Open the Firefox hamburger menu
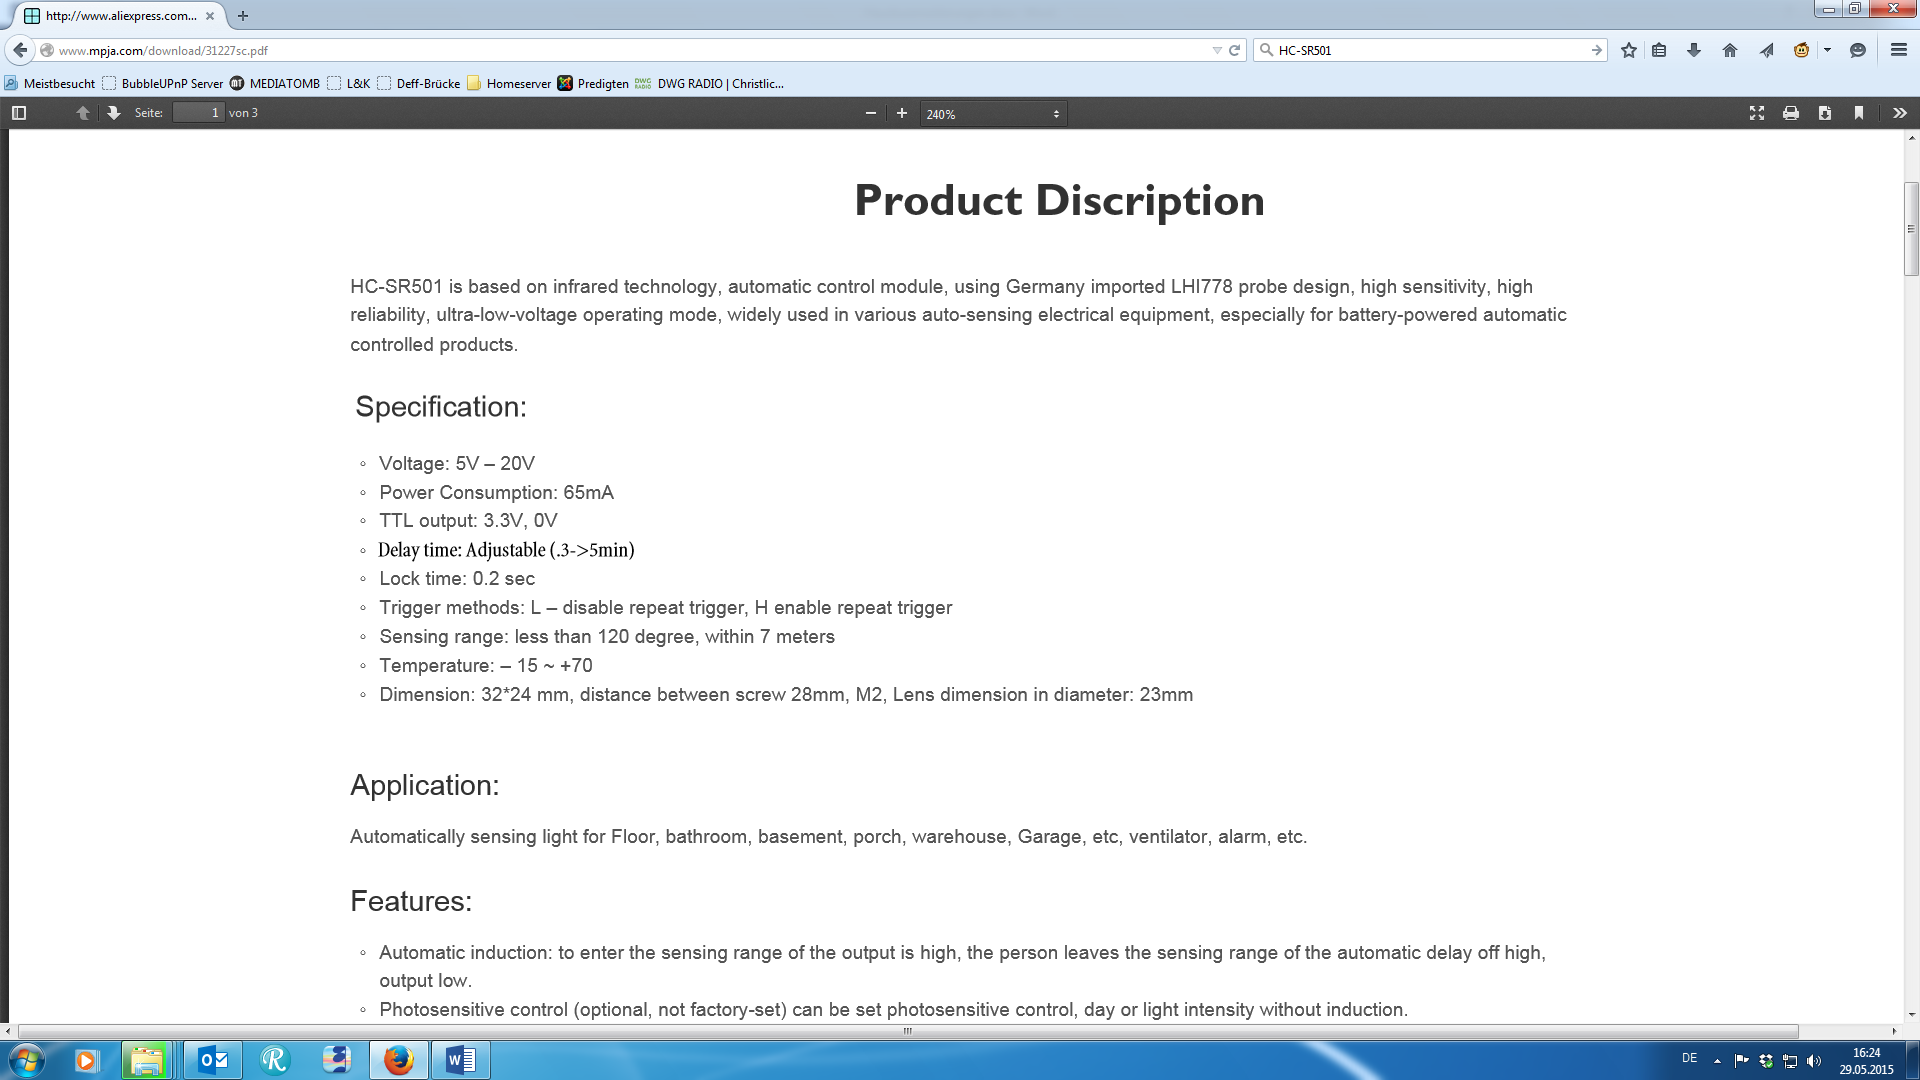Image resolution: width=1920 pixels, height=1080 pixels. (x=1899, y=50)
